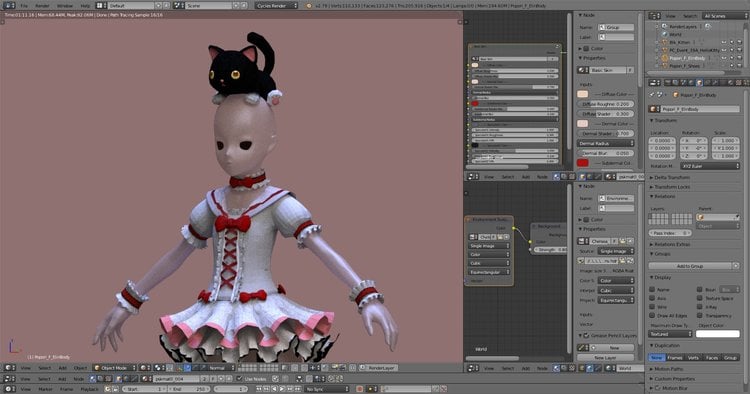This screenshot has height=394, width=750.
Task: Select Popori_F_Shoes in the outliner
Action: (x=684, y=66)
